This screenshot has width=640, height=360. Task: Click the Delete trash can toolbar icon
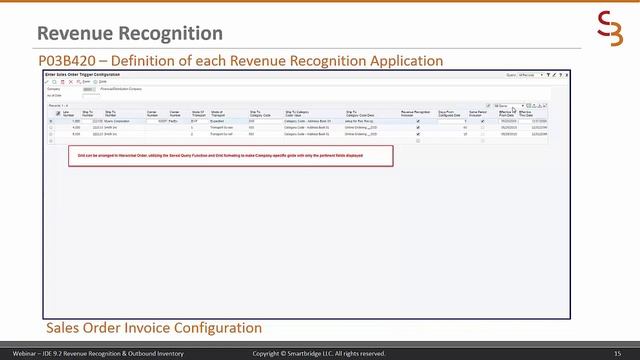(62, 82)
